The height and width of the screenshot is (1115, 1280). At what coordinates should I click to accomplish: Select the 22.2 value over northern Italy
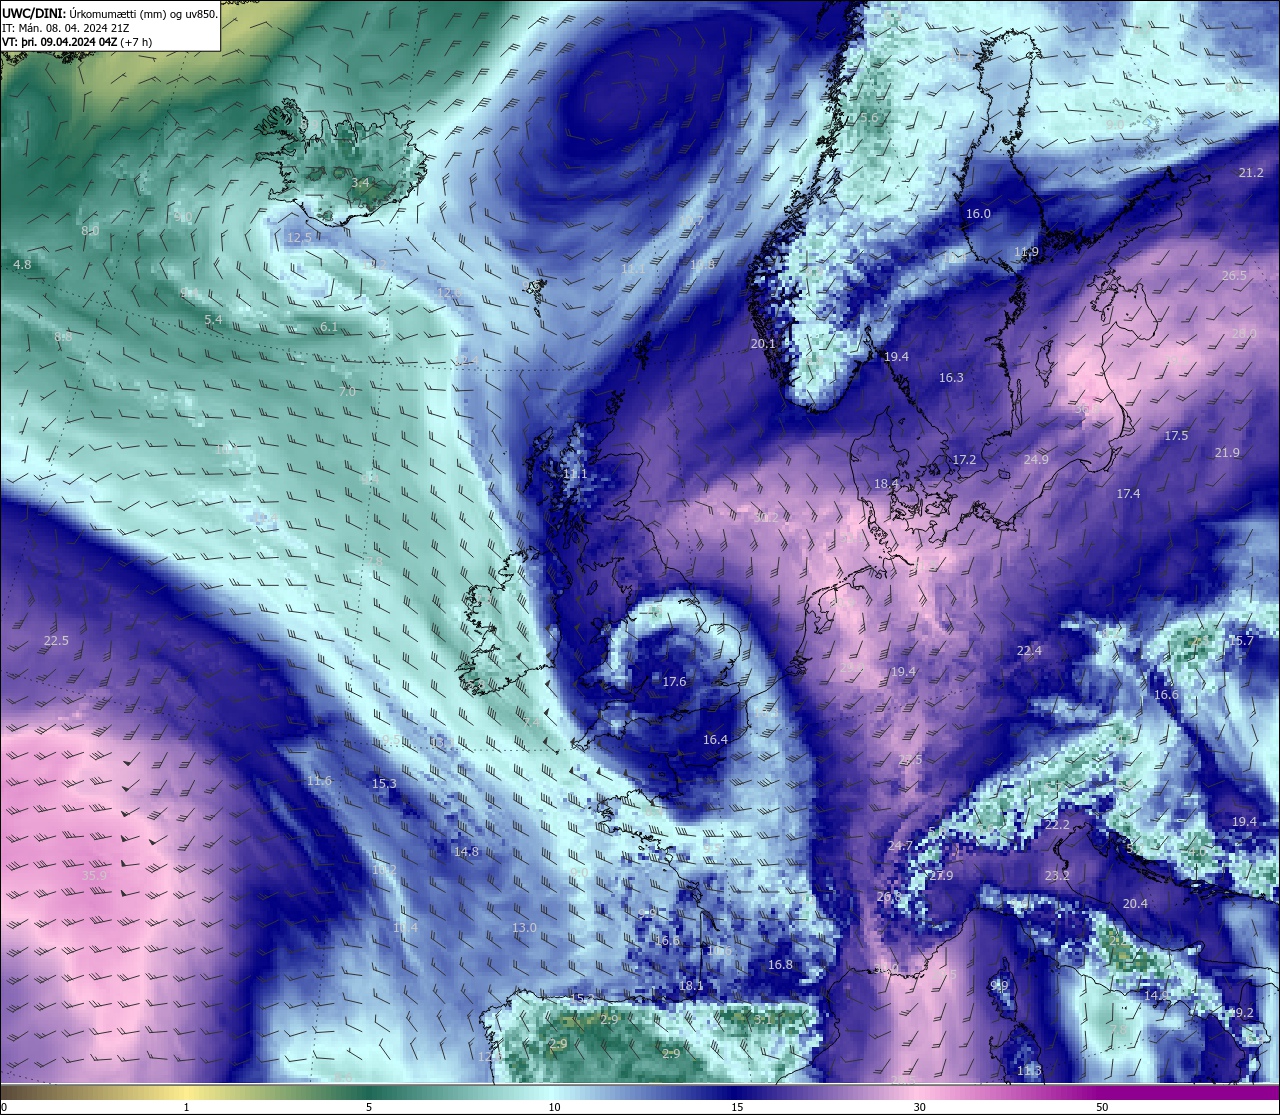click(x=1057, y=825)
